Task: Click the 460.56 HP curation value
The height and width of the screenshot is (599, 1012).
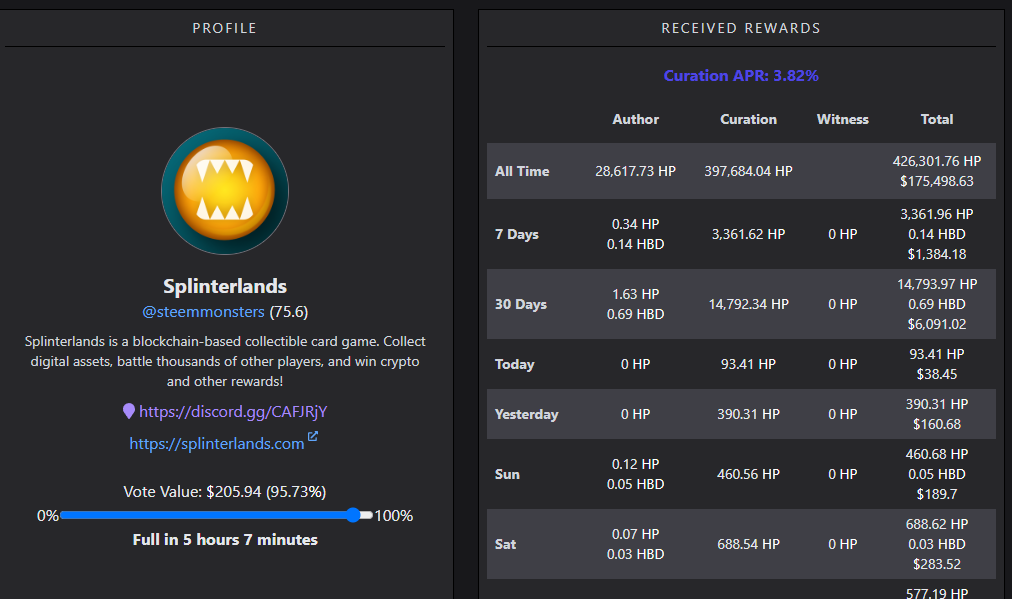Action: [x=749, y=474]
